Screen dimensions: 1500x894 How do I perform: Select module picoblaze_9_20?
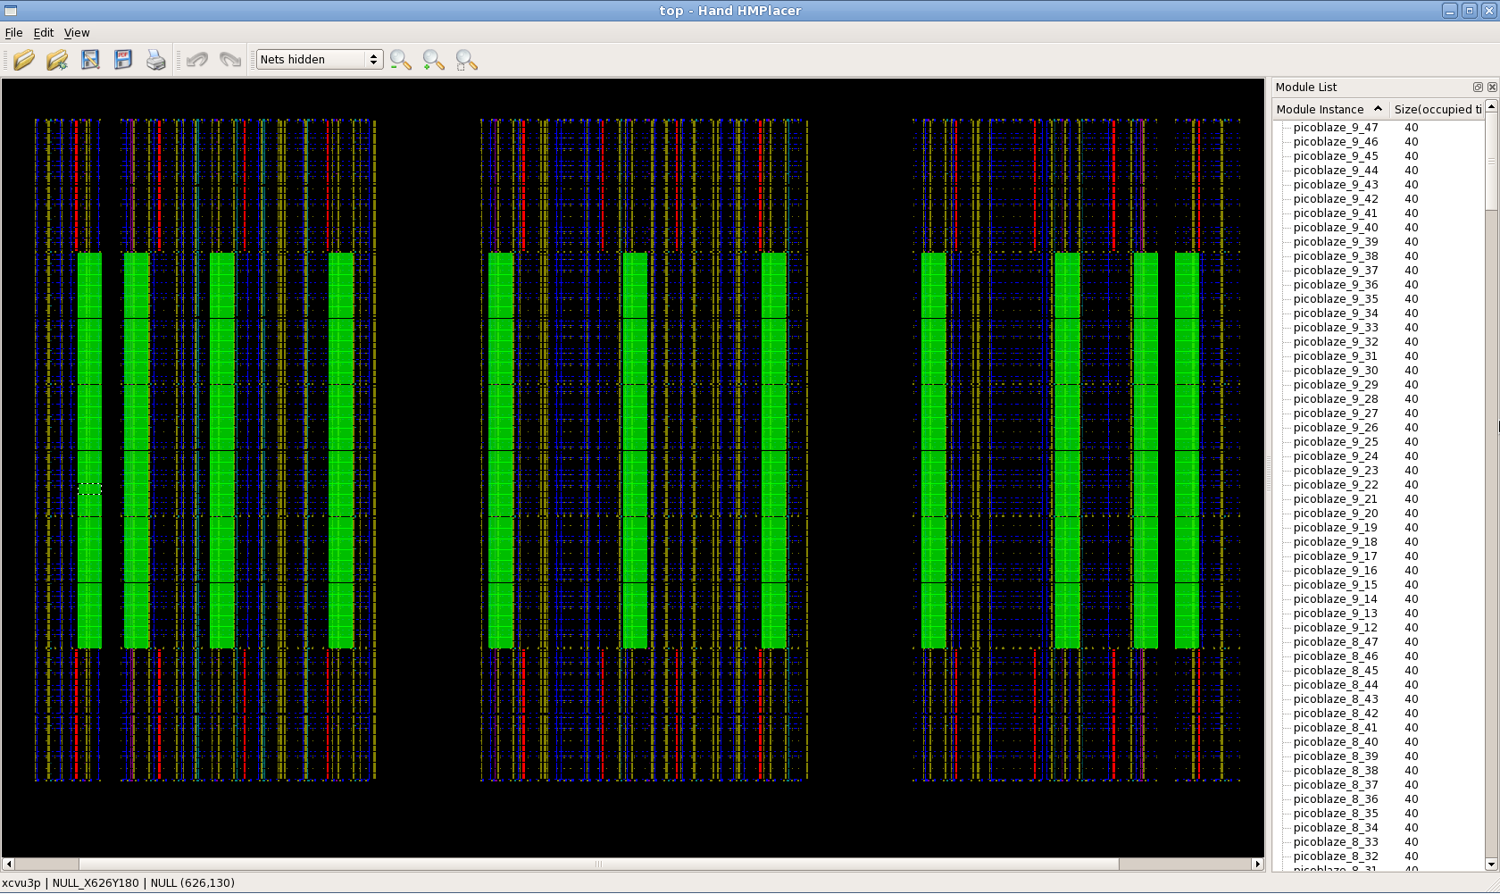1335,513
